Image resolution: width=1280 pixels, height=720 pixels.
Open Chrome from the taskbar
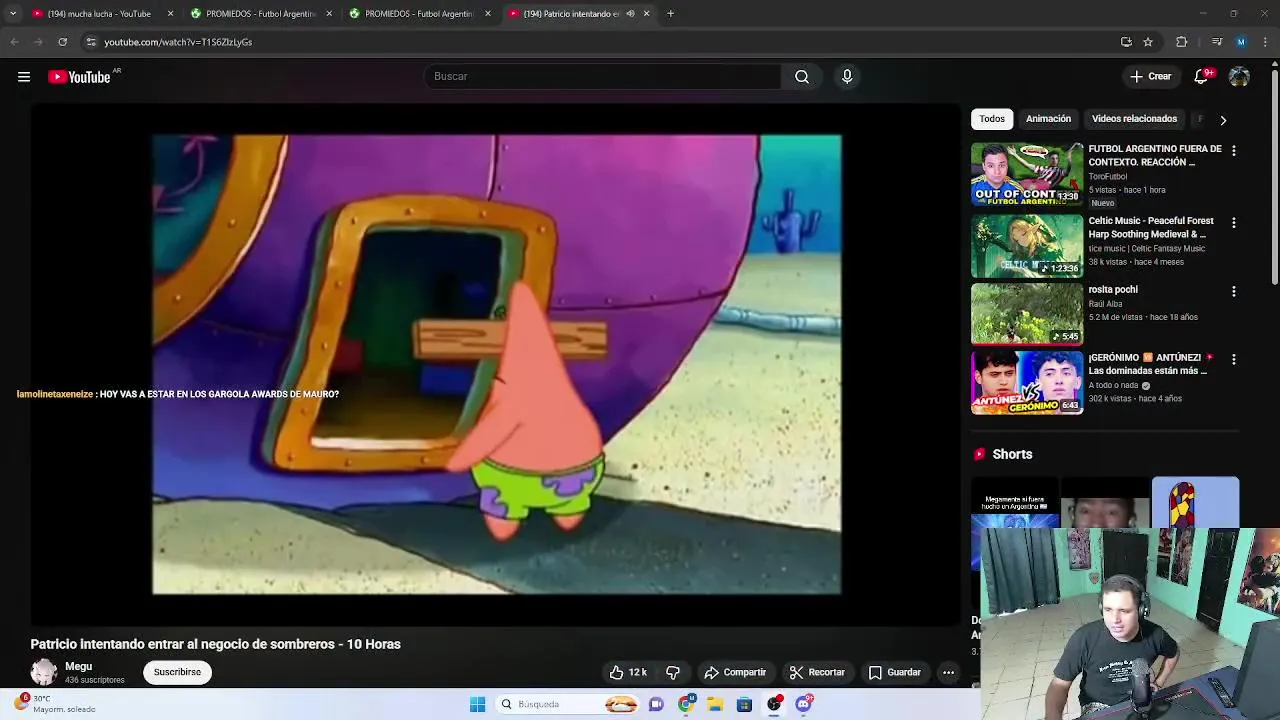686,704
